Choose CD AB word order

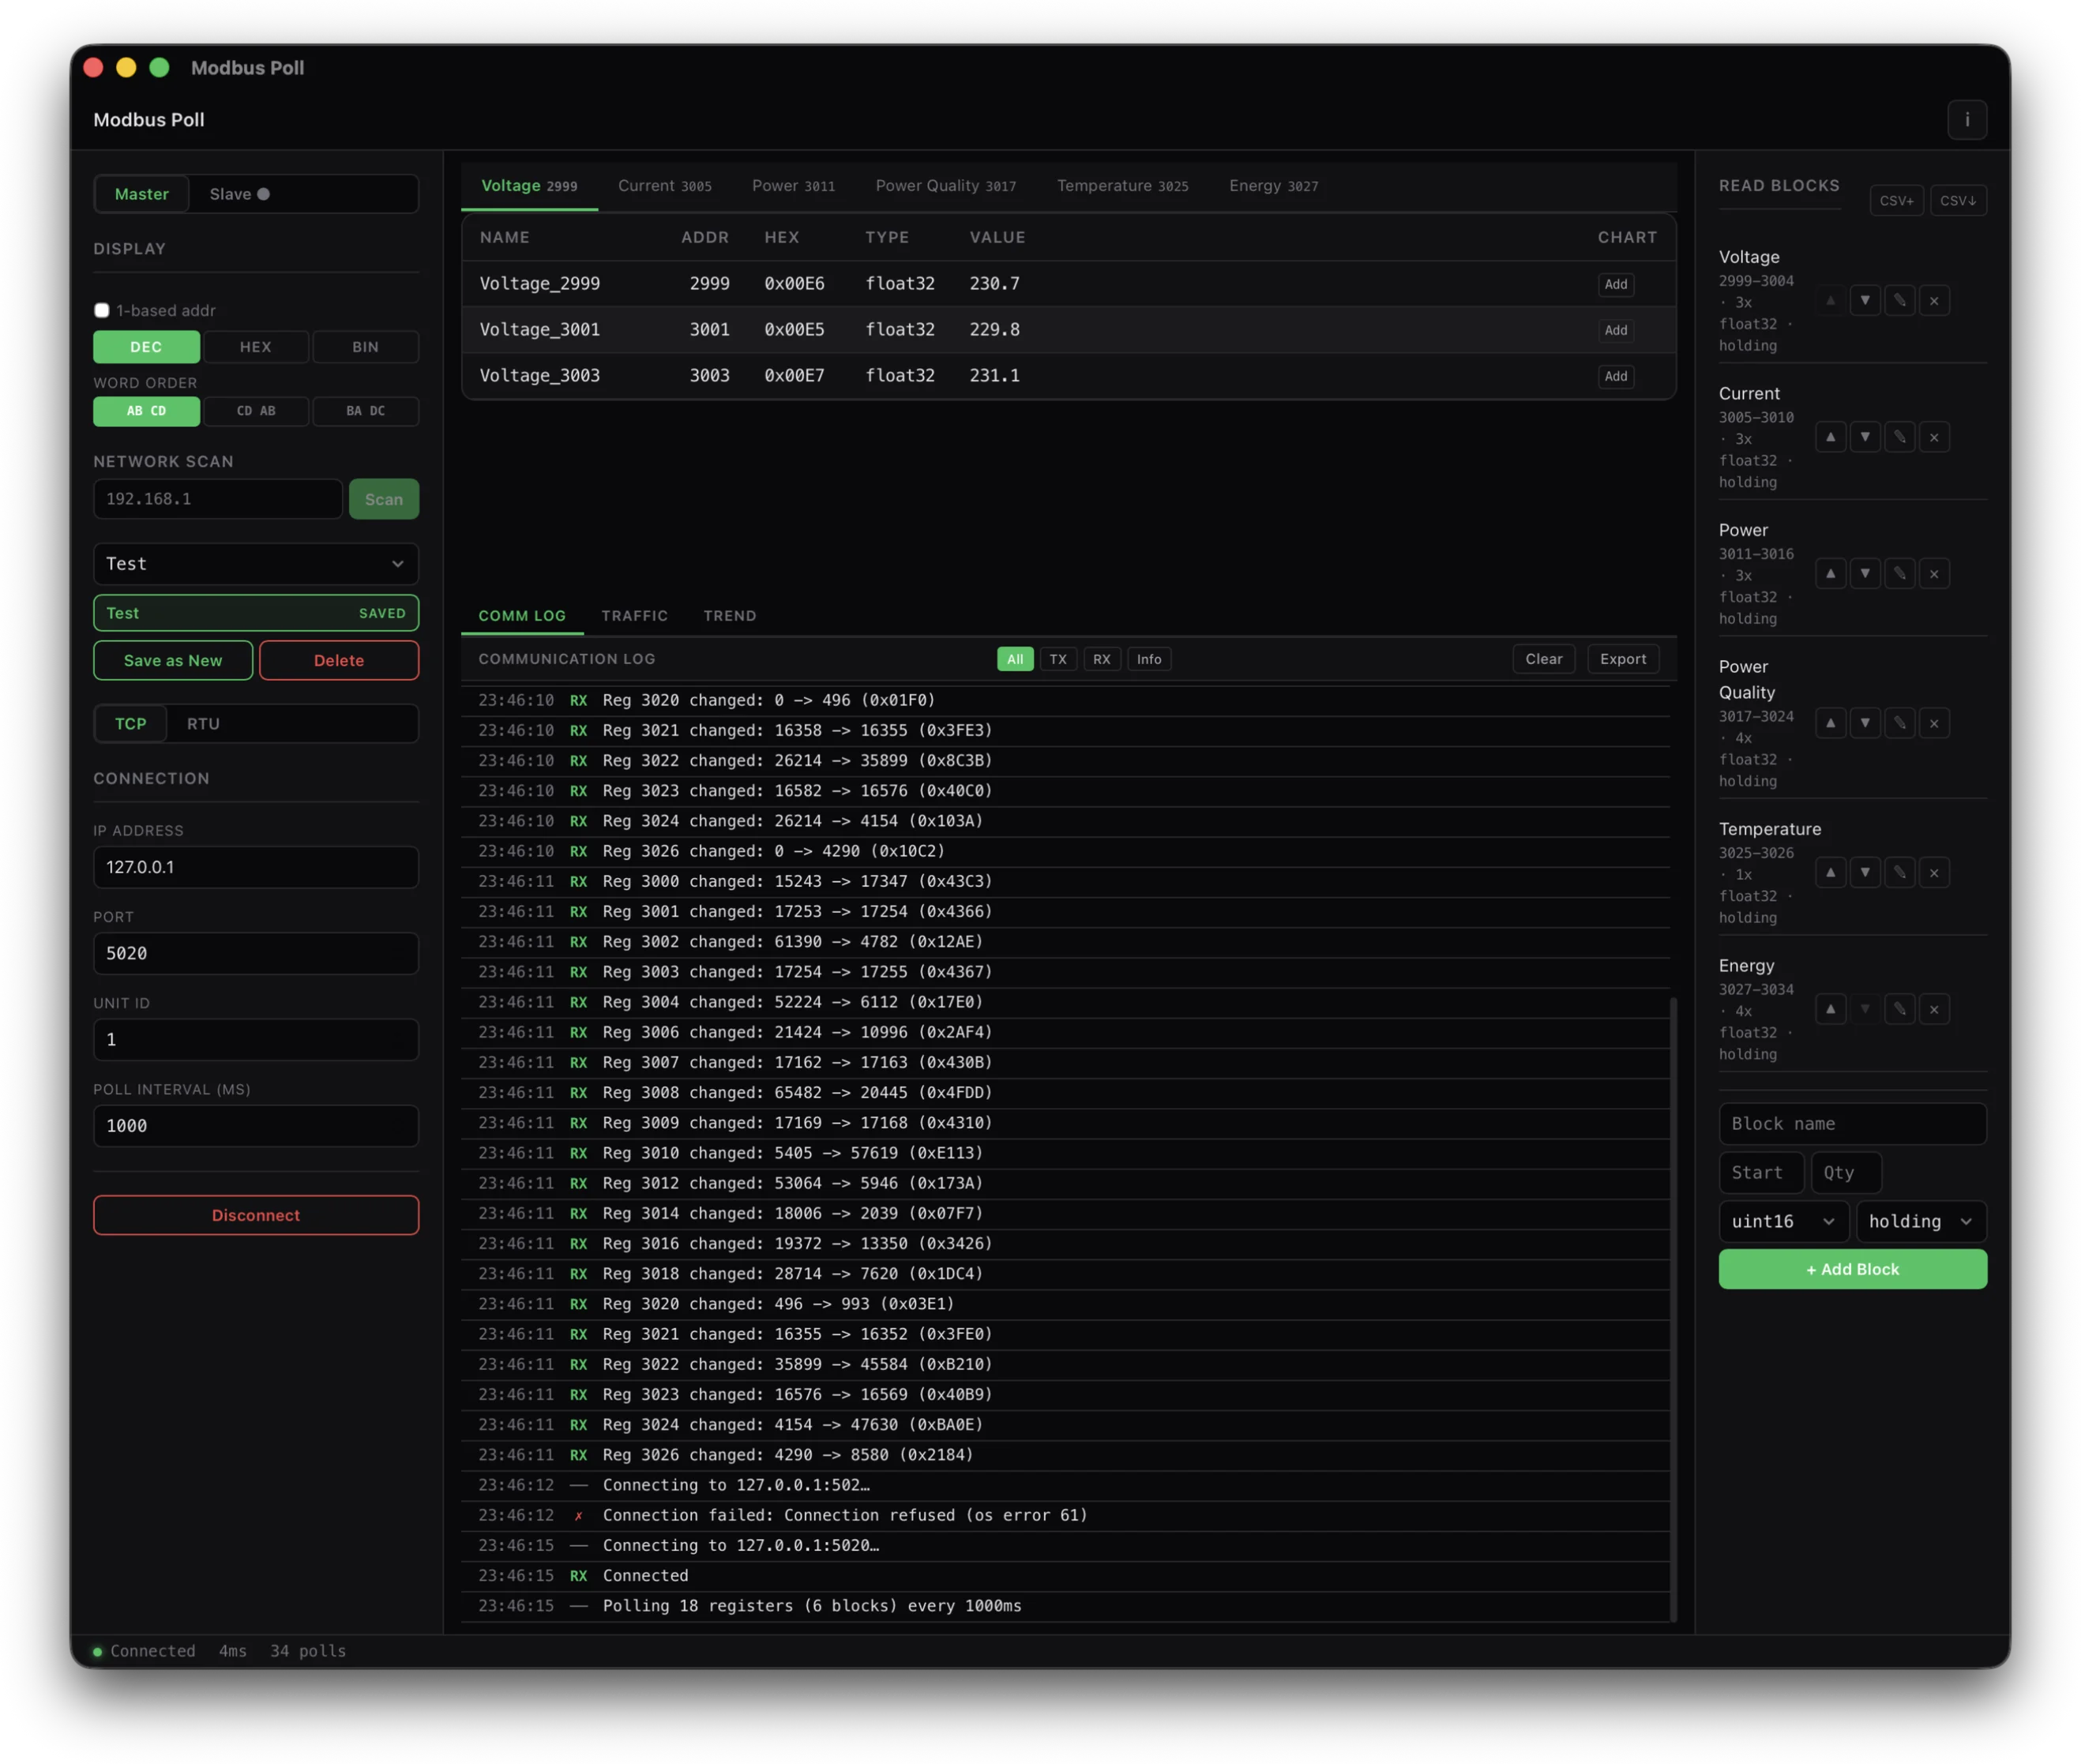(255, 411)
